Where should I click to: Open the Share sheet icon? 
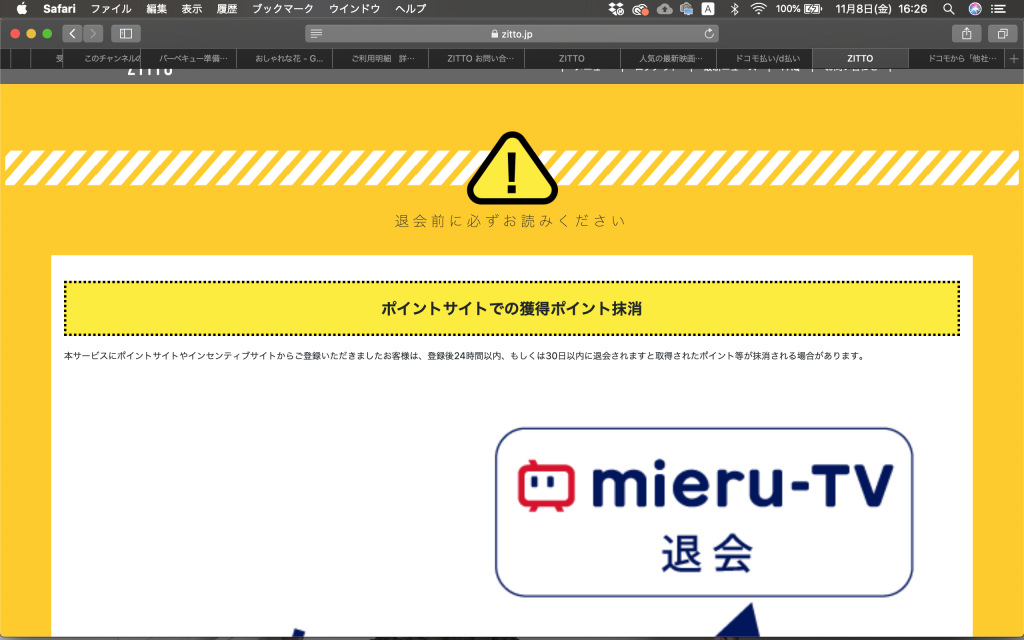[967, 33]
